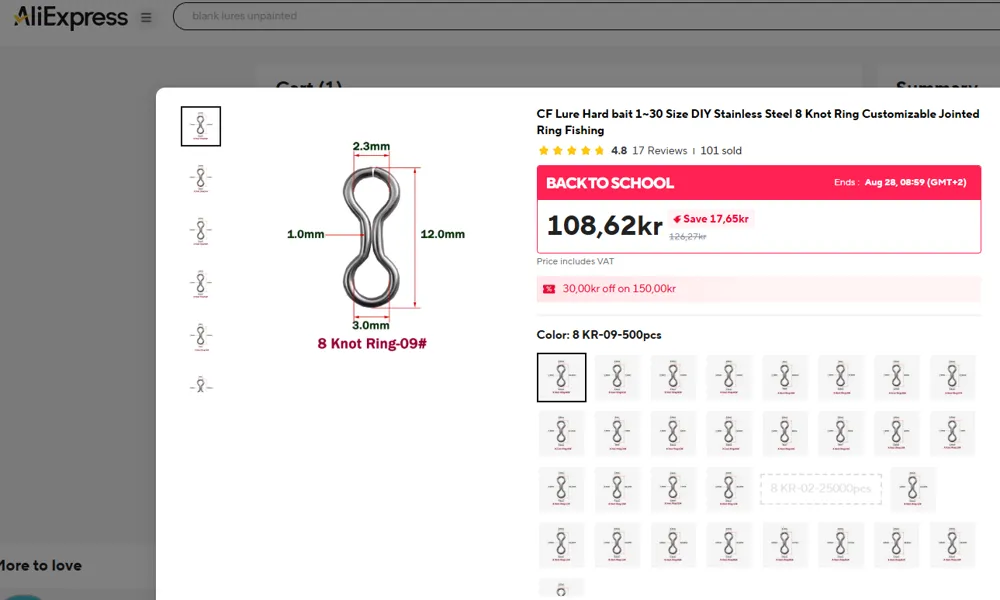
Task: Choose the first variant in fourth row
Action: (x=561, y=545)
